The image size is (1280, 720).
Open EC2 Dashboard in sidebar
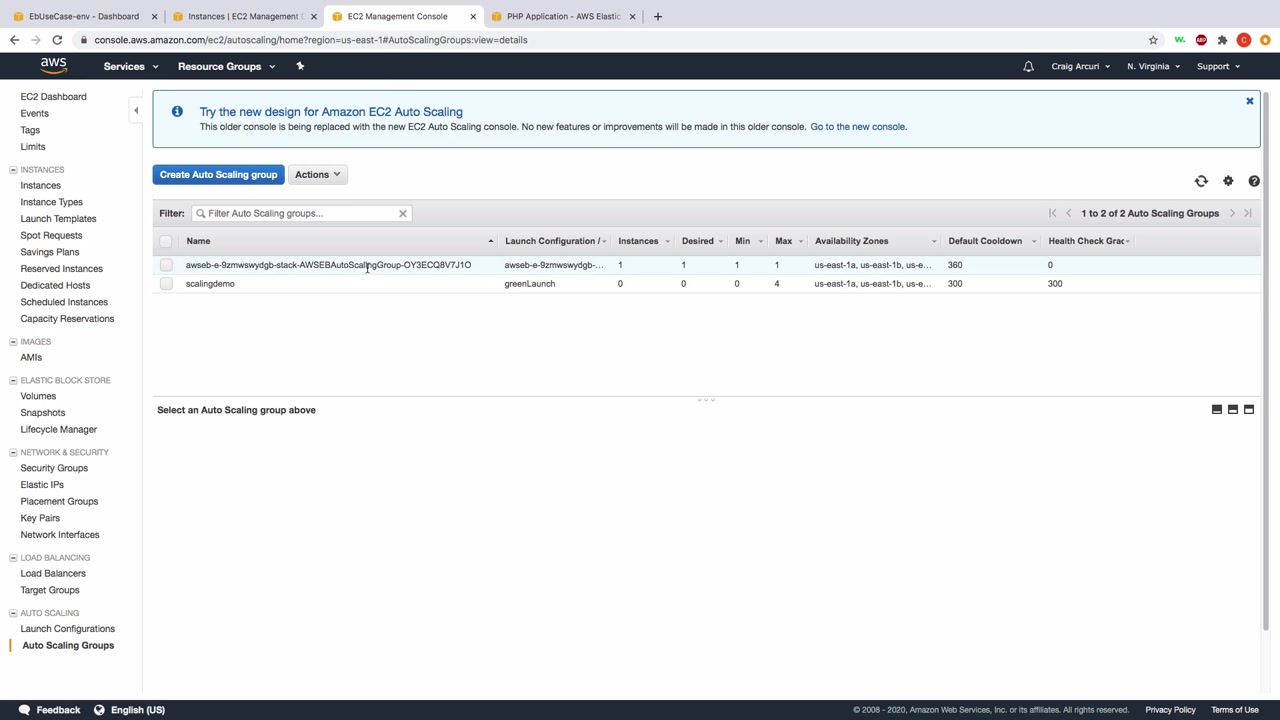[53, 97]
